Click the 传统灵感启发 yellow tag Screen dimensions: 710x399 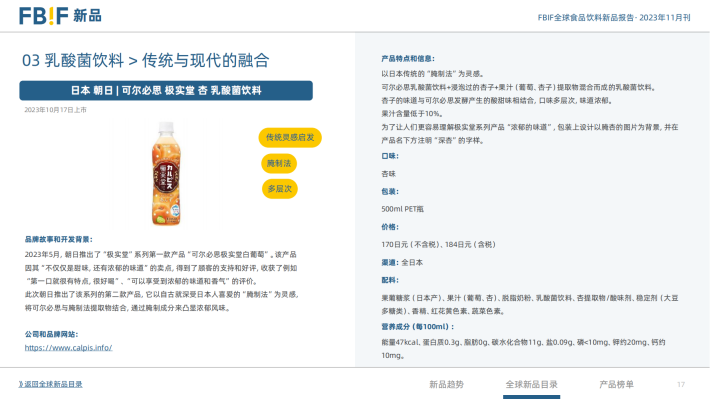pos(290,137)
